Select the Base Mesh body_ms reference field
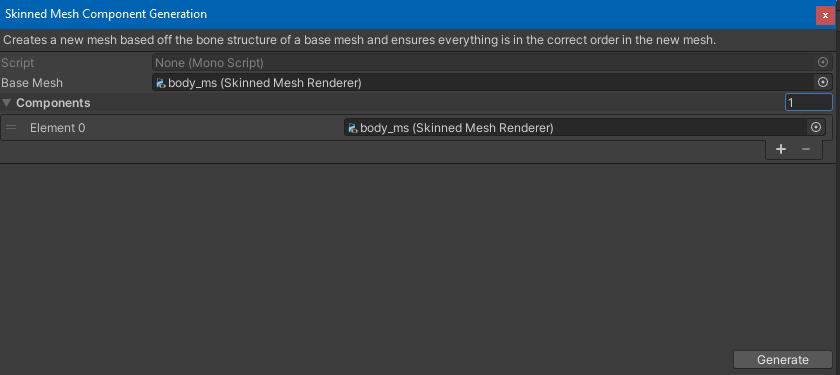Viewport: 840px width, 375px height. point(491,82)
